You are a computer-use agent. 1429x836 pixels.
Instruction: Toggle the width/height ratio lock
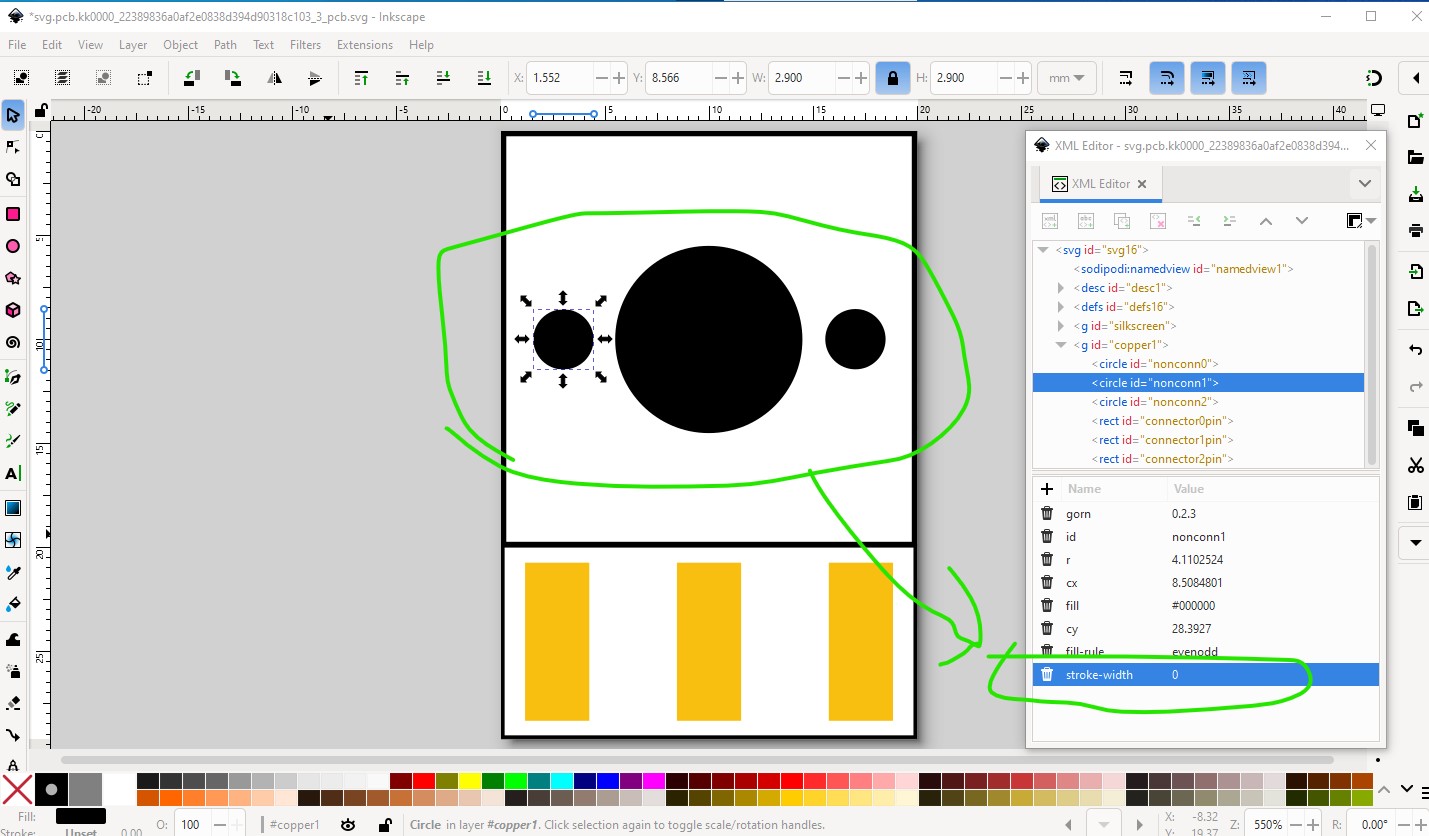[892, 78]
